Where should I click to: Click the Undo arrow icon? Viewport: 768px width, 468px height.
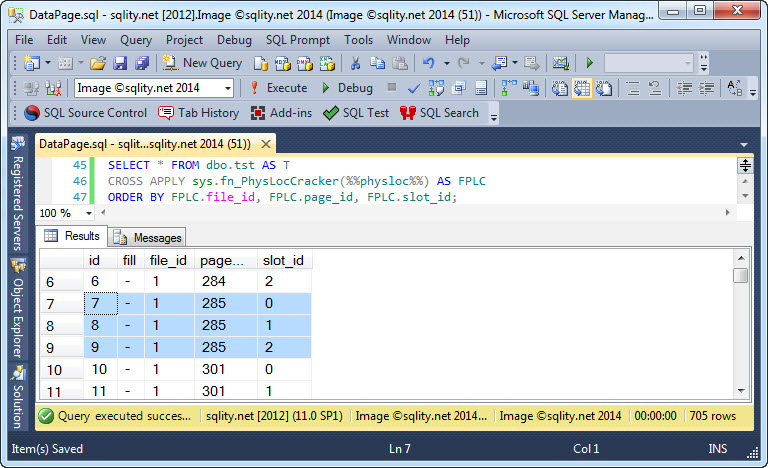[429, 63]
